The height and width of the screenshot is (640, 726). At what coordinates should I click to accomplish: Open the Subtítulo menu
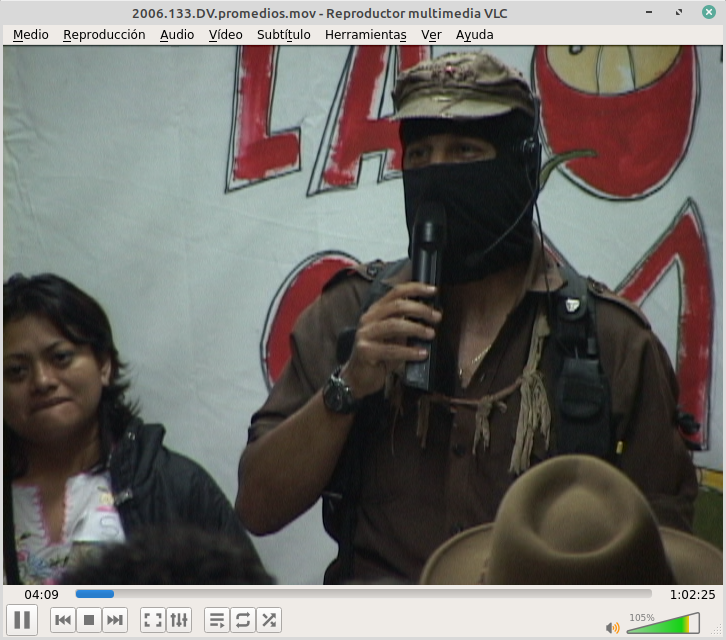click(x=283, y=35)
